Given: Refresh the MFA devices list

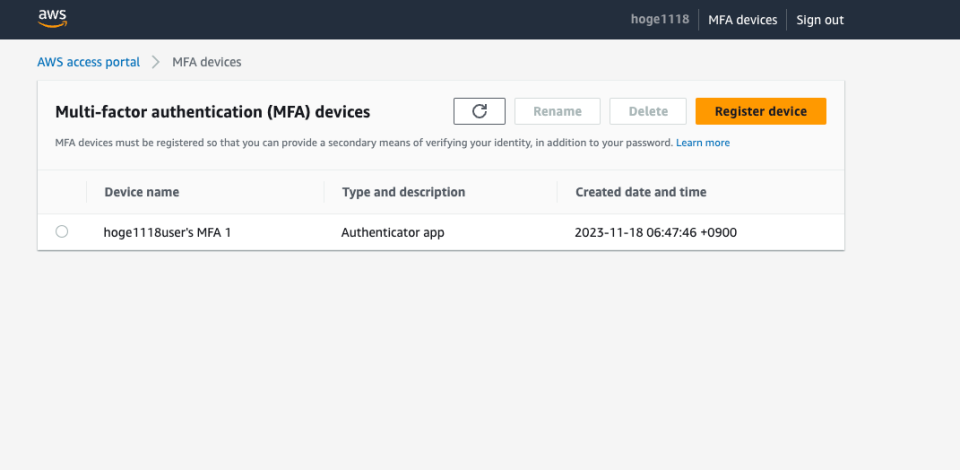Looking at the screenshot, I should tap(479, 111).
